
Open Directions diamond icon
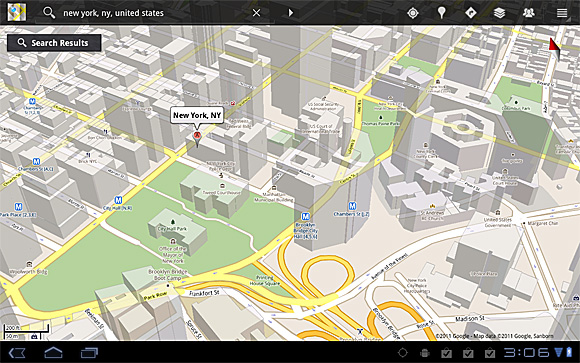click(x=471, y=13)
